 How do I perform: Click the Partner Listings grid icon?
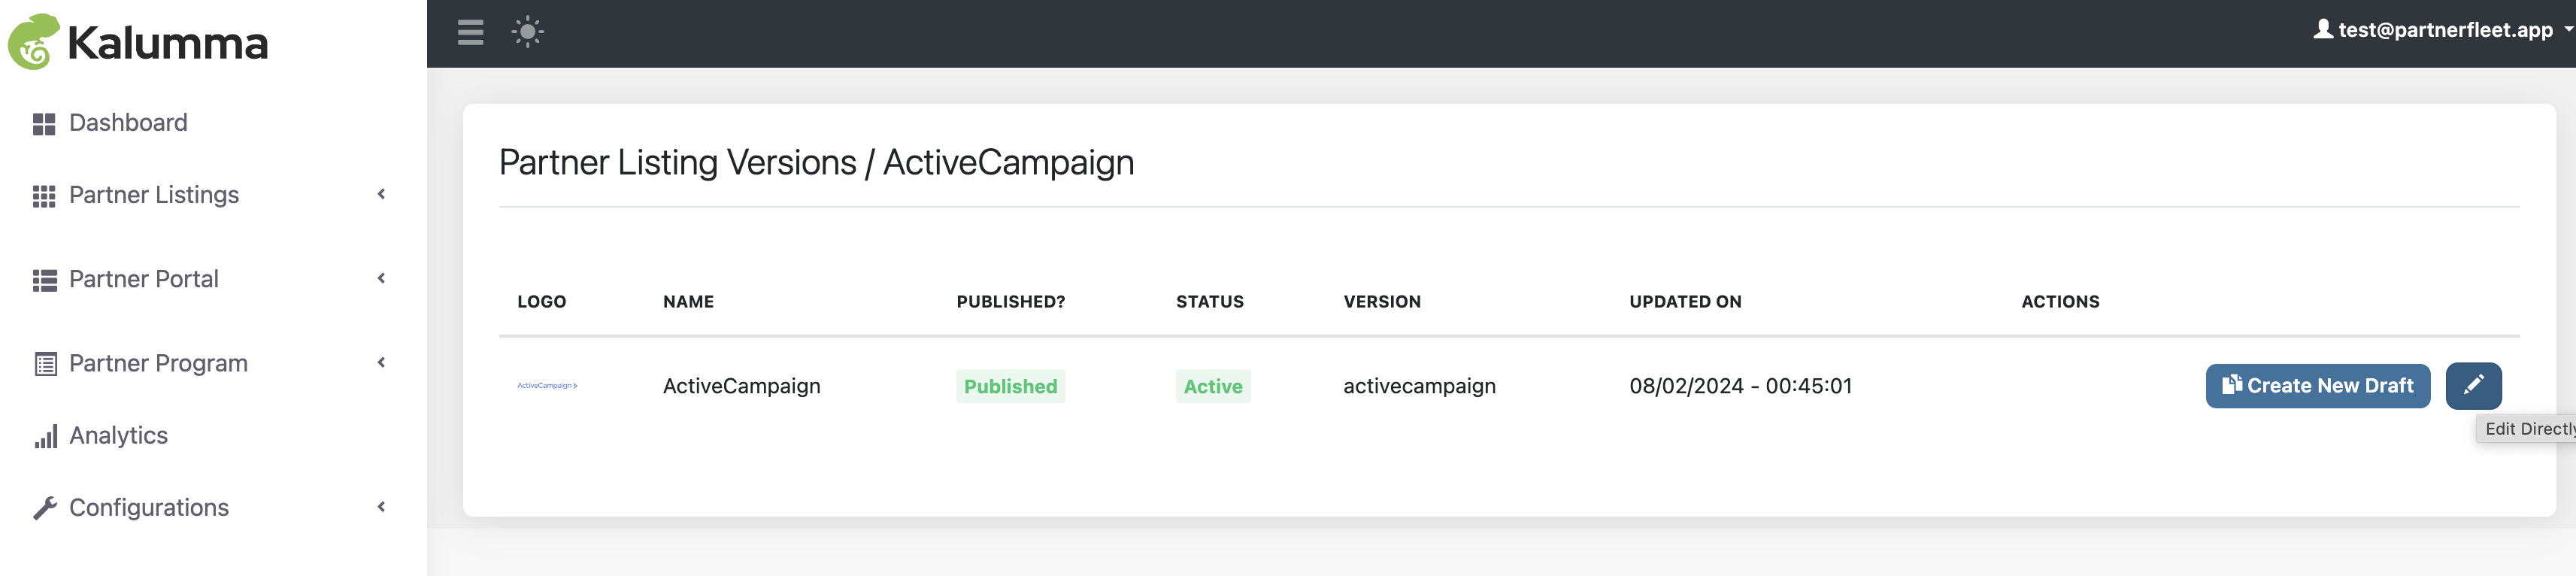[44, 196]
